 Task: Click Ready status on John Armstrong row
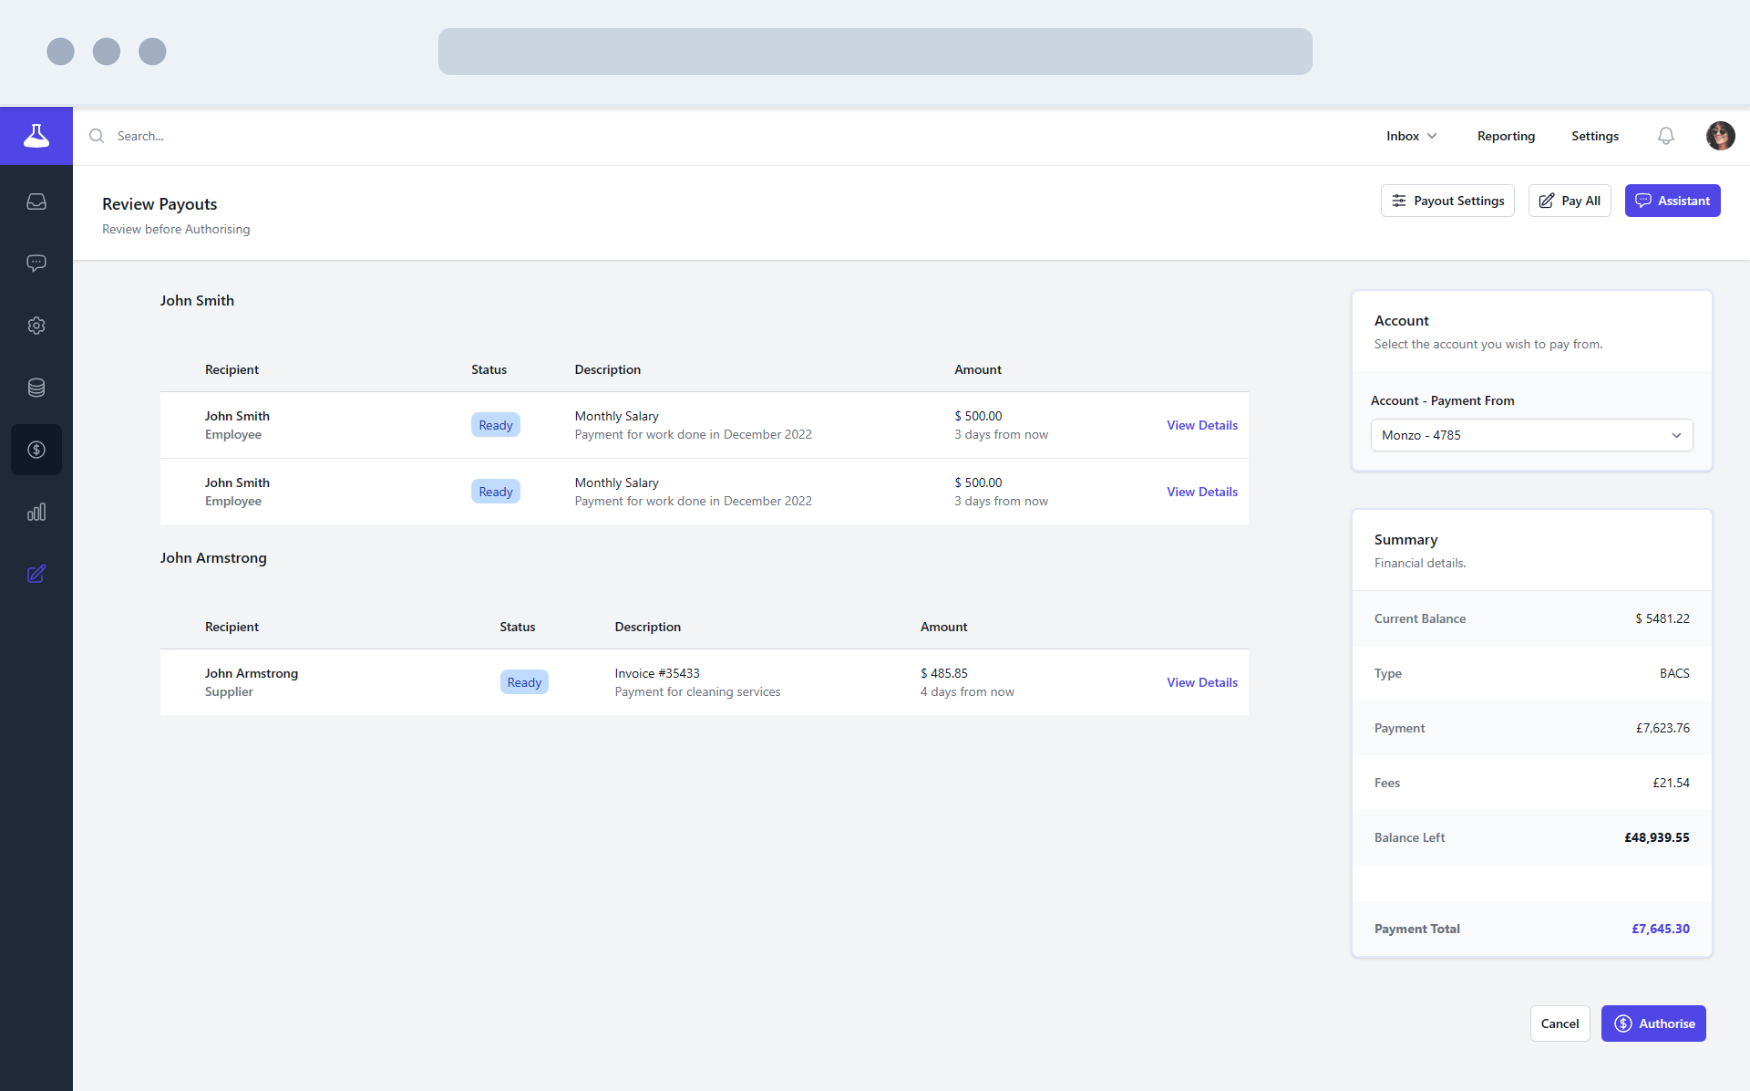click(524, 683)
